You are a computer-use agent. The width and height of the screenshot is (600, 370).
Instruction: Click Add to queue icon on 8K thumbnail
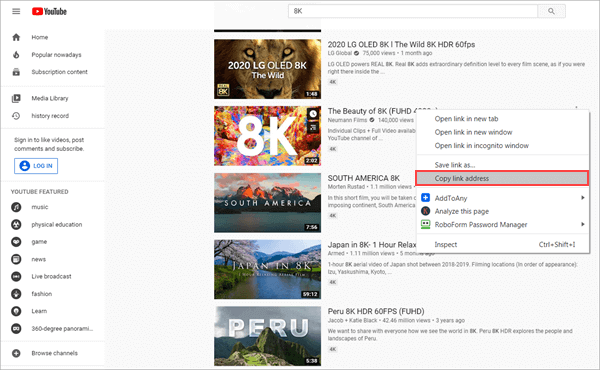[x=313, y=127]
